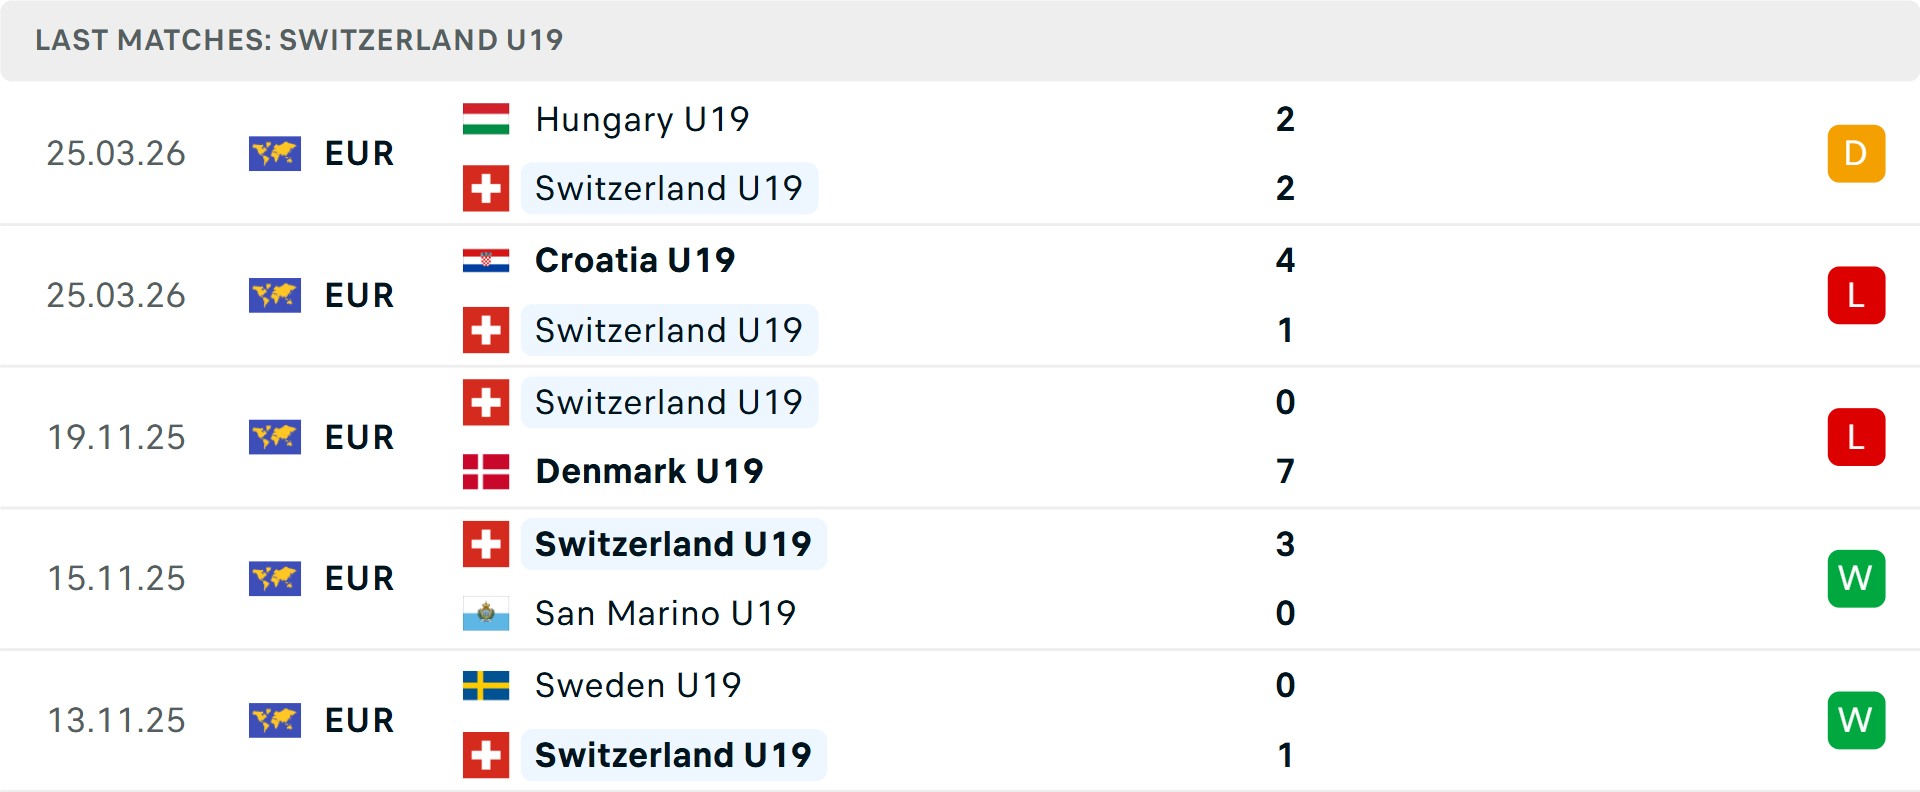This screenshot has height=792, width=1920.
Task: Open the Croatia U19 team link
Action: (635, 260)
